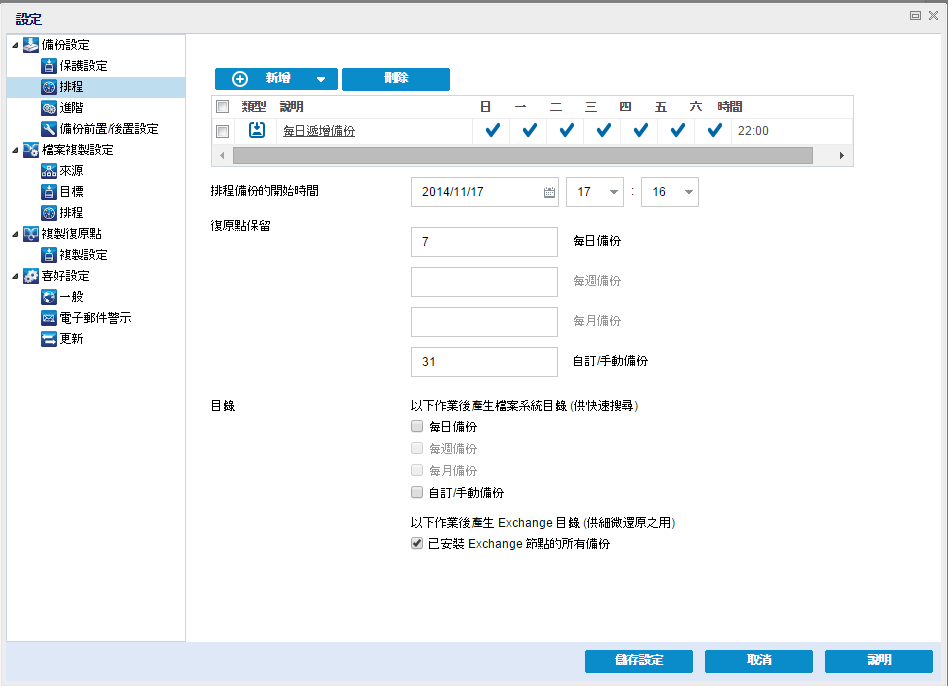
Task: Open the 每日遞增備份 schedule link
Action: [319, 131]
